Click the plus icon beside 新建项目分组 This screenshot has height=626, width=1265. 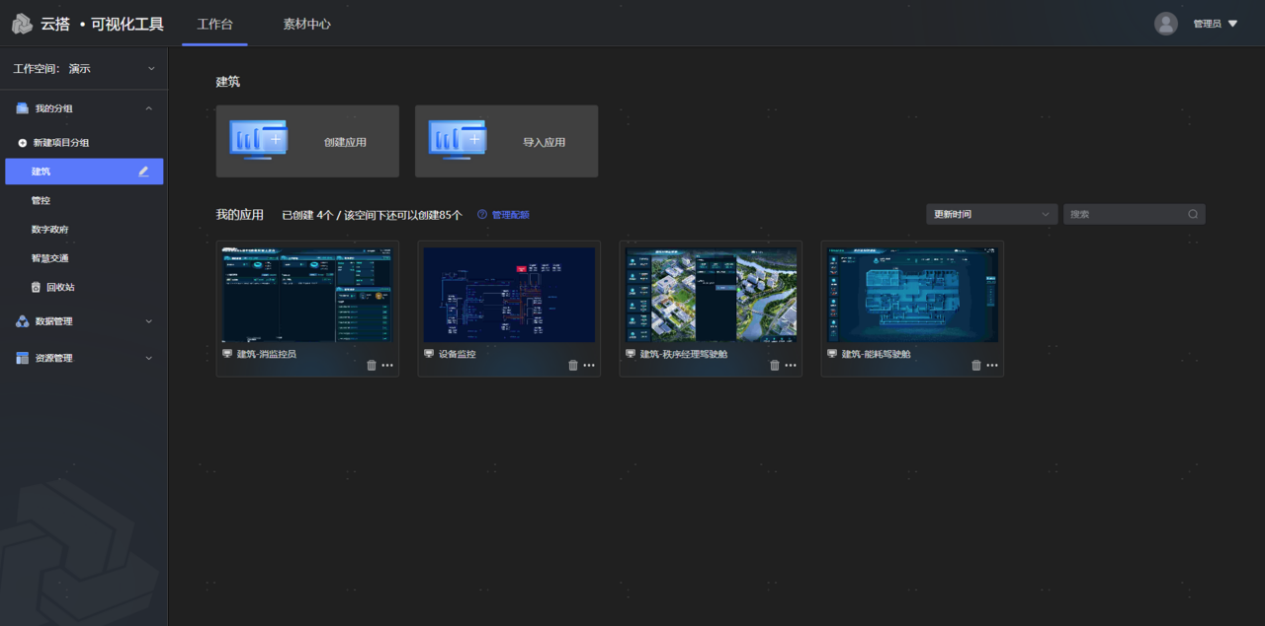pos(23,143)
